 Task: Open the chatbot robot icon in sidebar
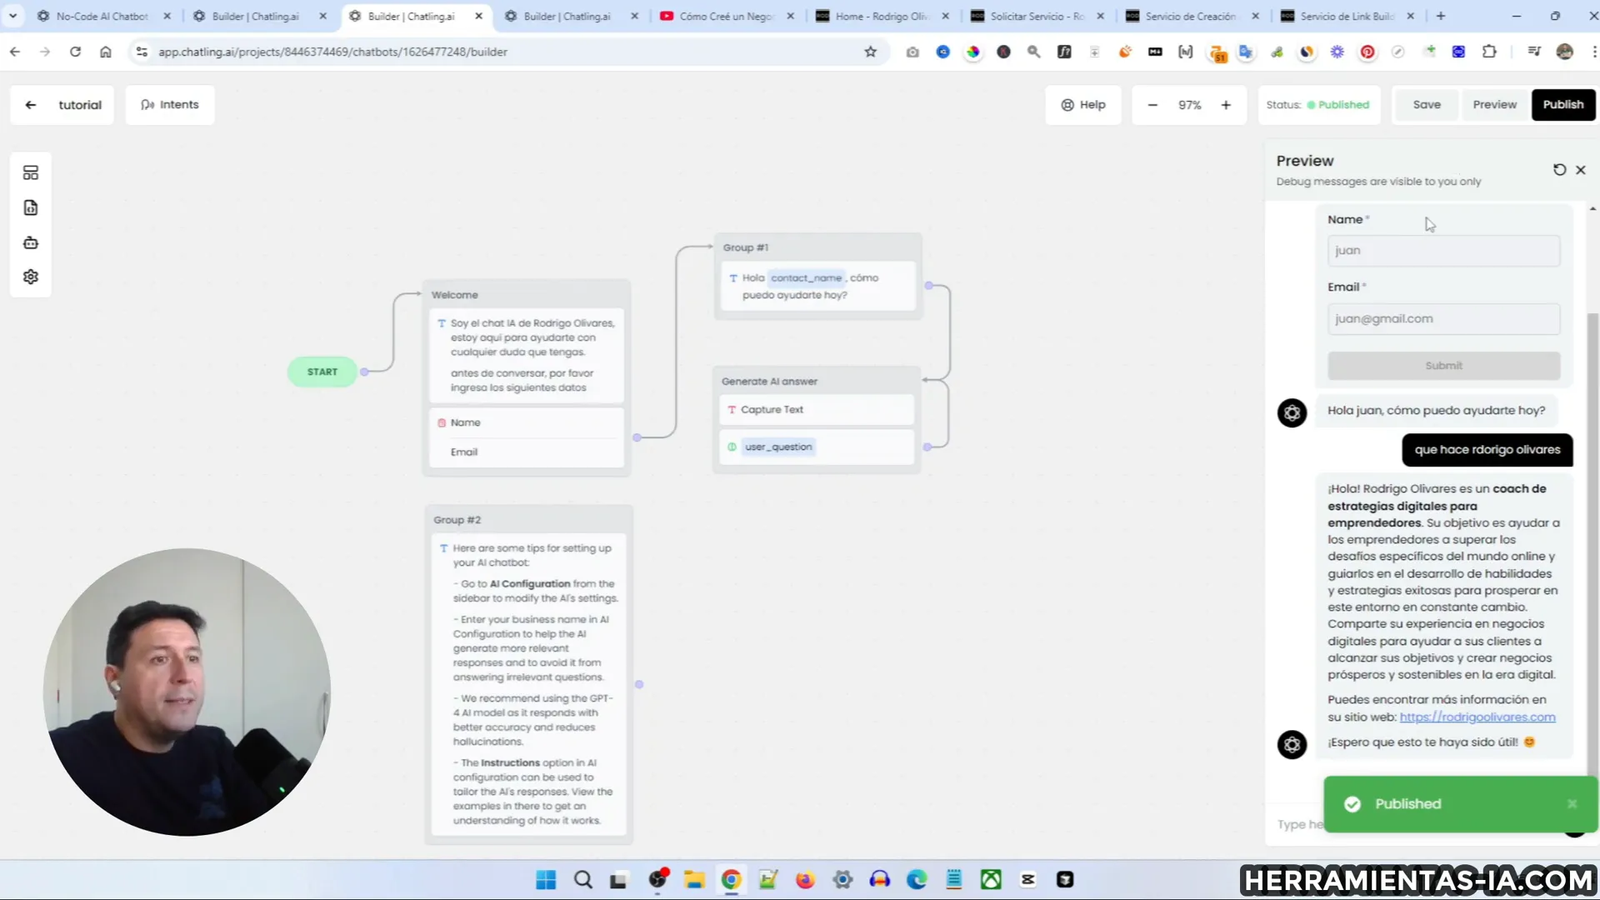click(30, 242)
